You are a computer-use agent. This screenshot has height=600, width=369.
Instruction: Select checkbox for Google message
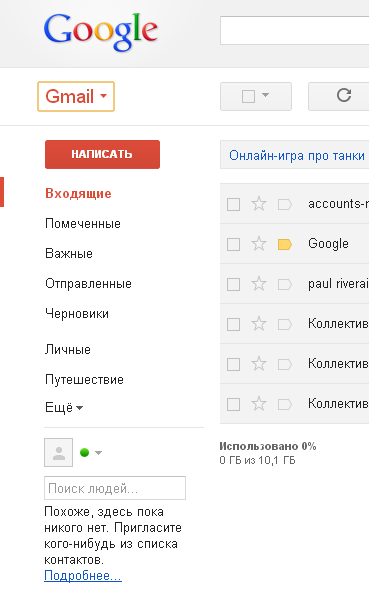tap(233, 244)
